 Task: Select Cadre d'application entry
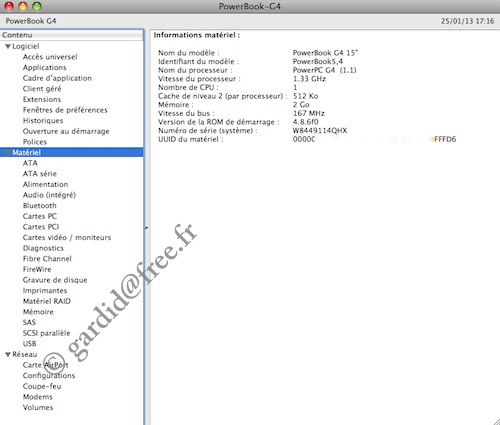point(57,78)
